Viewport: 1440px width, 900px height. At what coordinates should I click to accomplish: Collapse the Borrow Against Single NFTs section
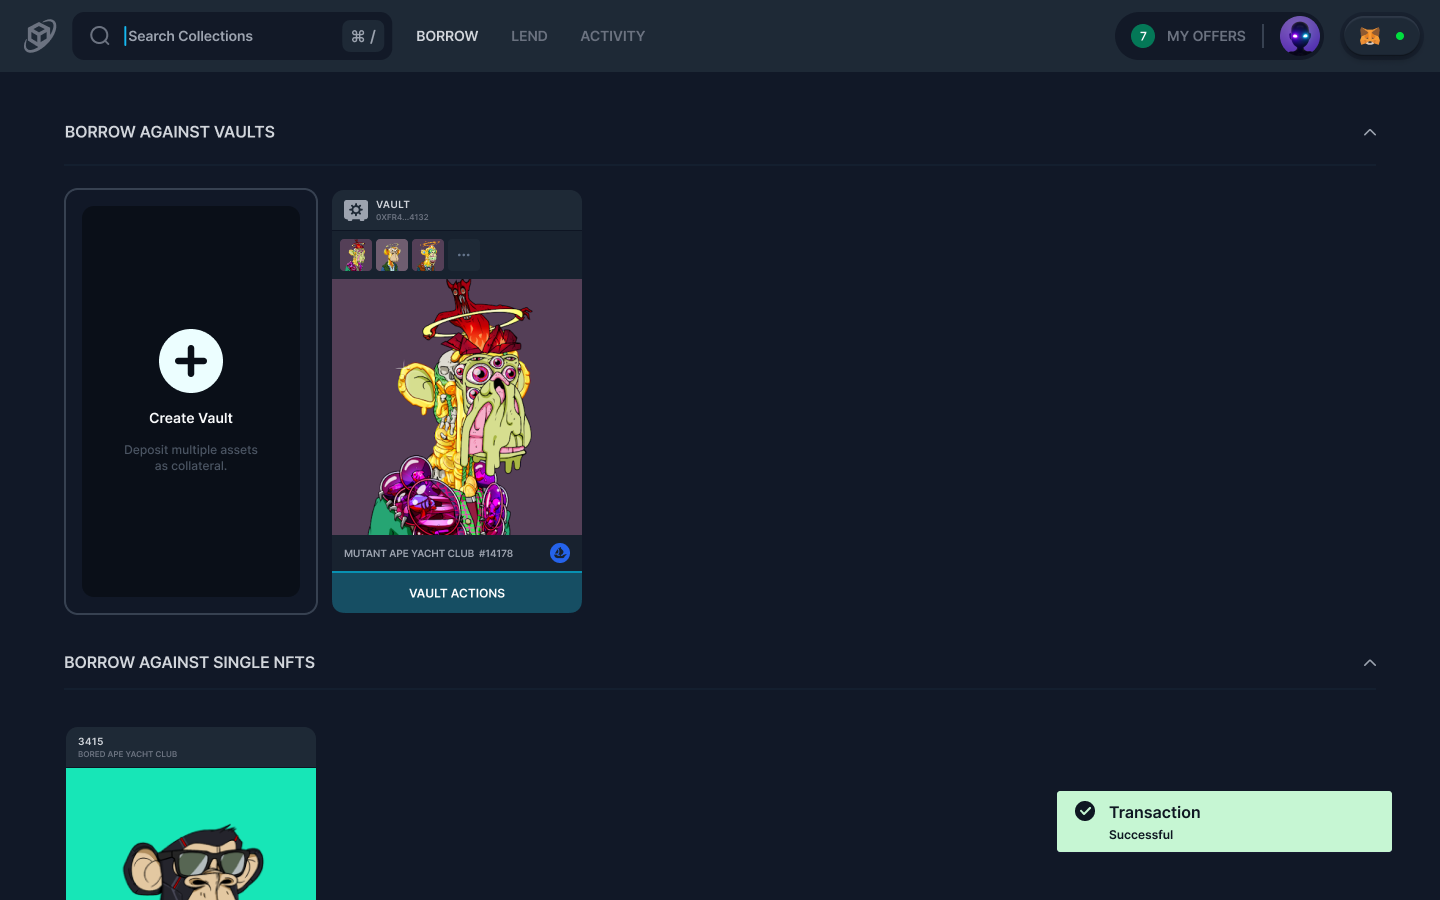point(1370,663)
